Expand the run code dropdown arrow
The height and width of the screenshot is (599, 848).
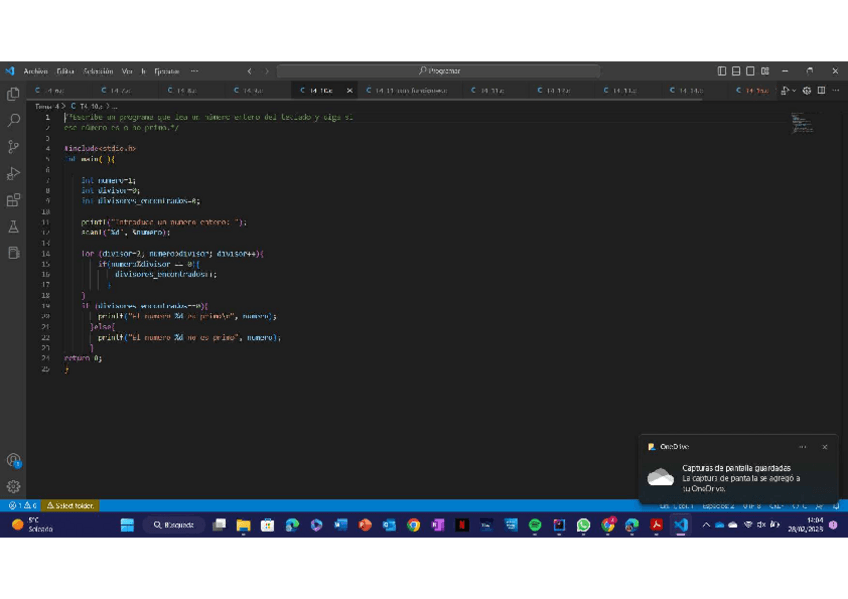pos(794,91)
